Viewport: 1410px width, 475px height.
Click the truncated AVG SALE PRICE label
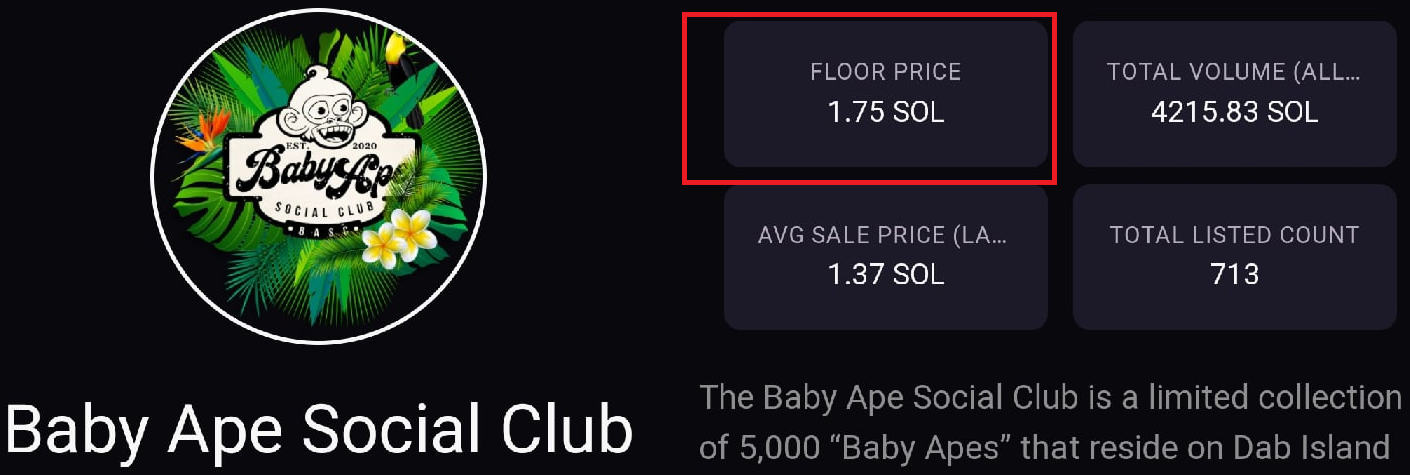[883, 235]
